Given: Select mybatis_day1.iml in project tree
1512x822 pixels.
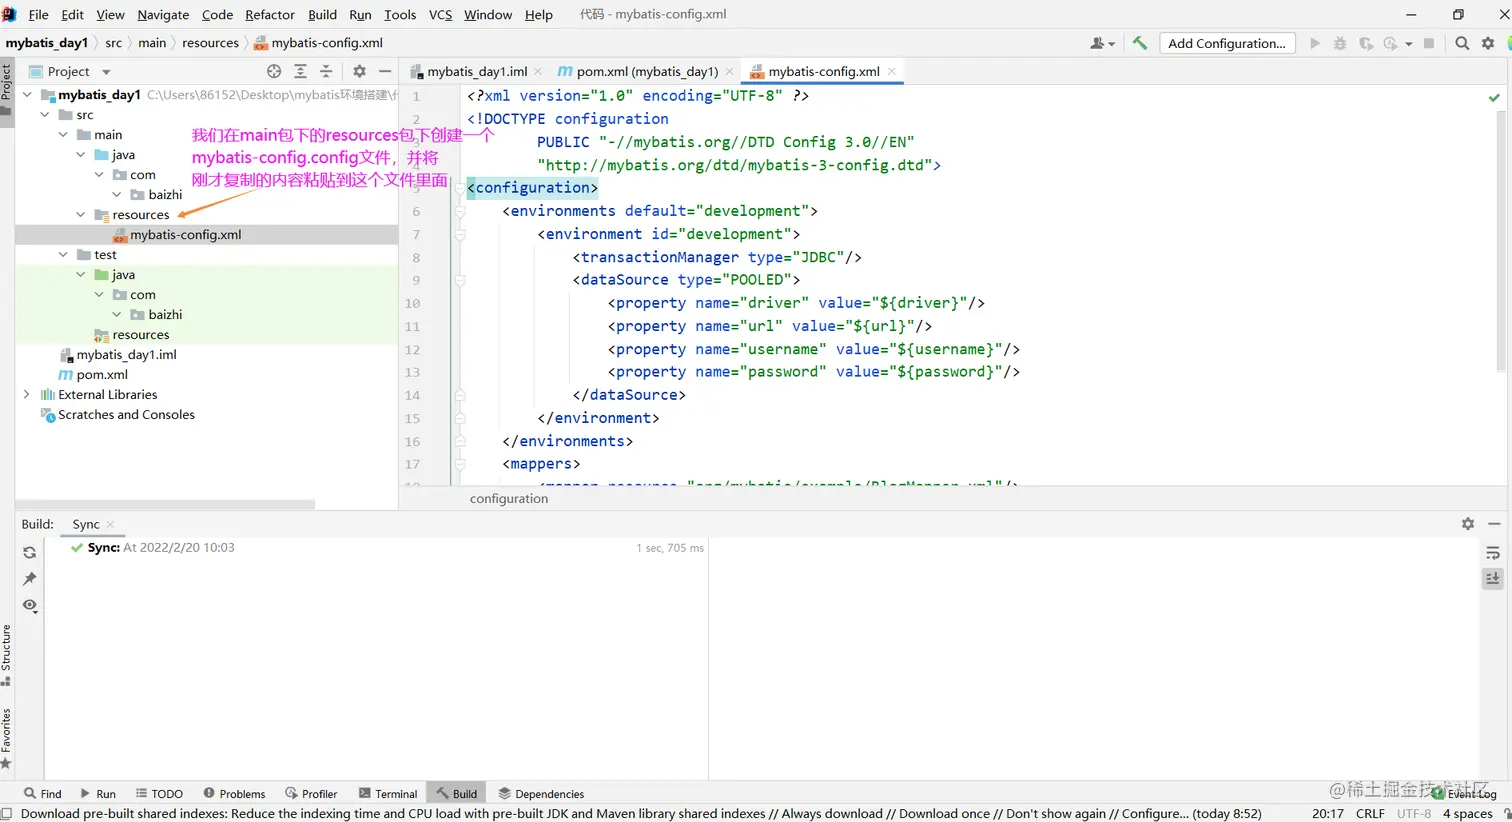Looking at the screenshot, I should 126,355.
